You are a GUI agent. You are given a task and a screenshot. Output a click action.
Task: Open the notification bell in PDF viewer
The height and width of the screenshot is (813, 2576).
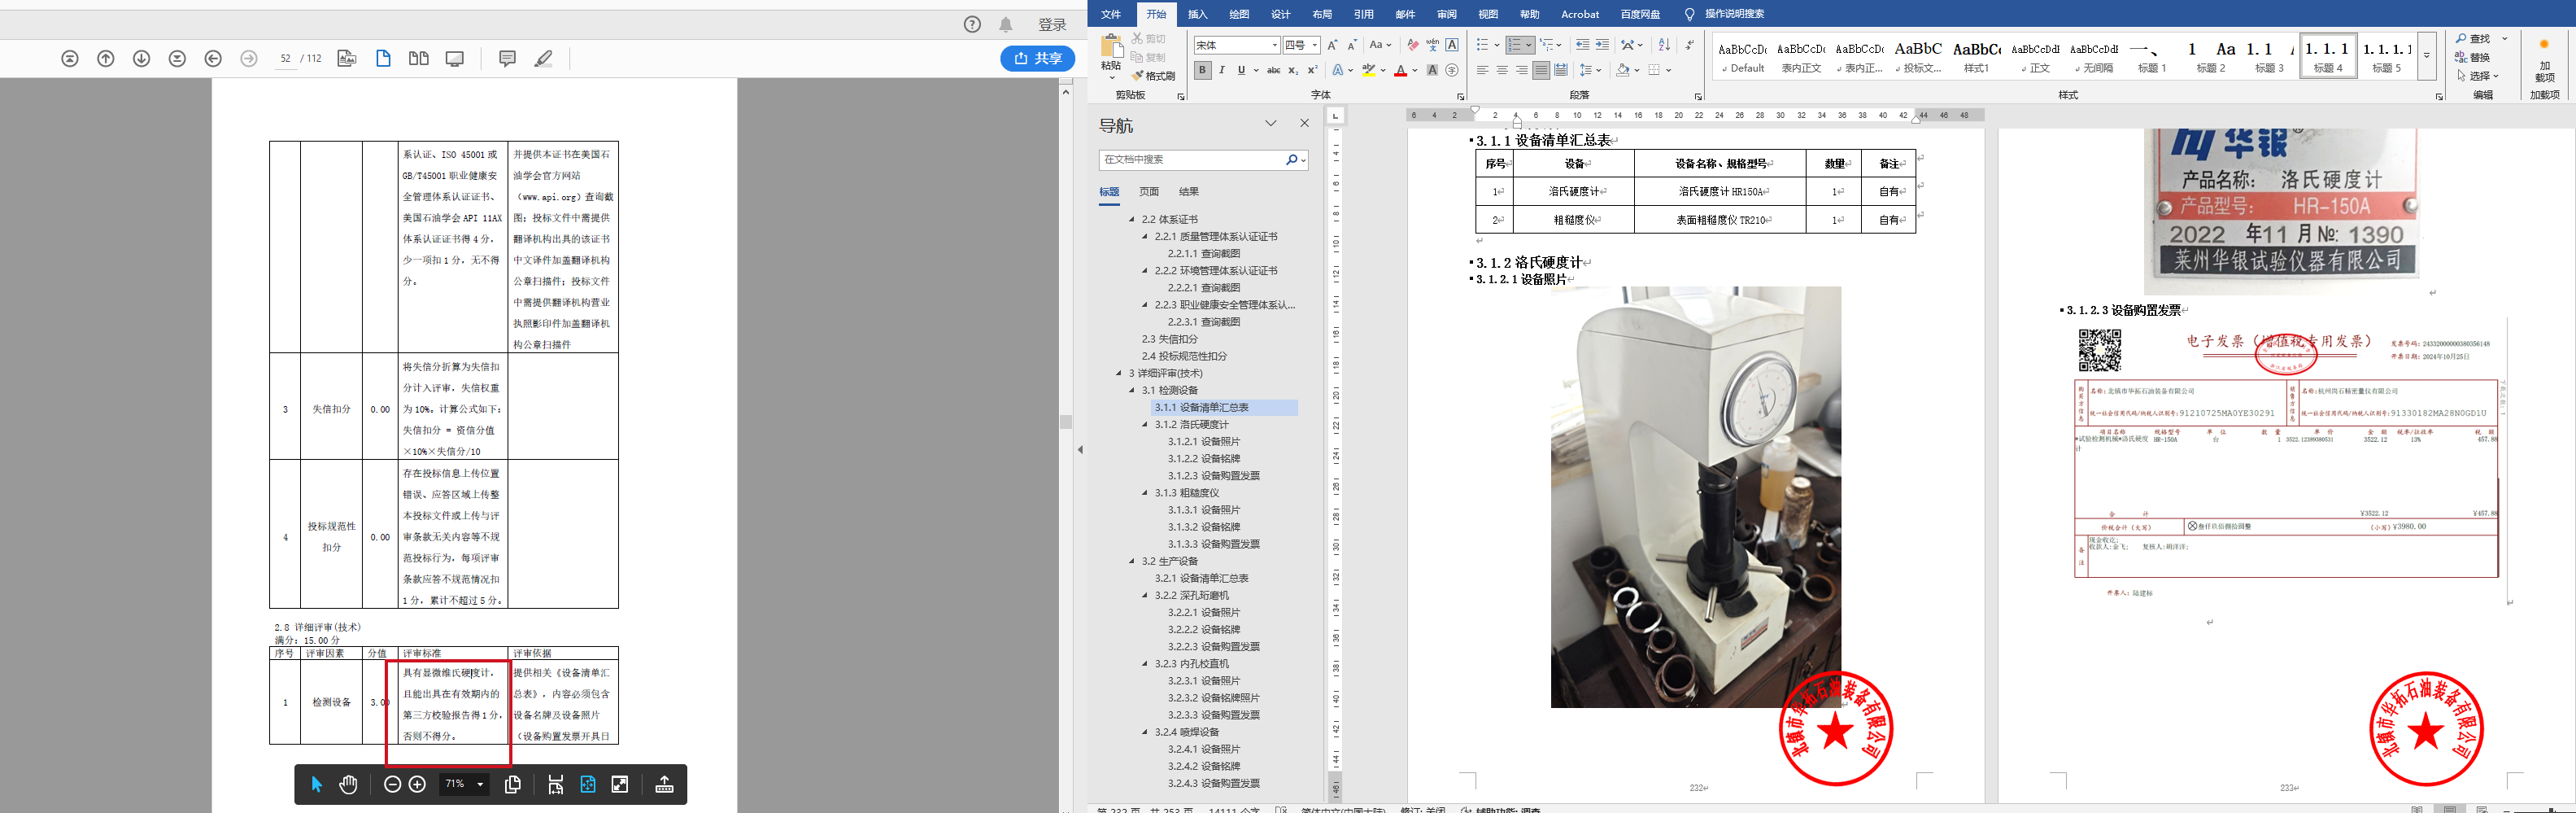(1006, 25)
